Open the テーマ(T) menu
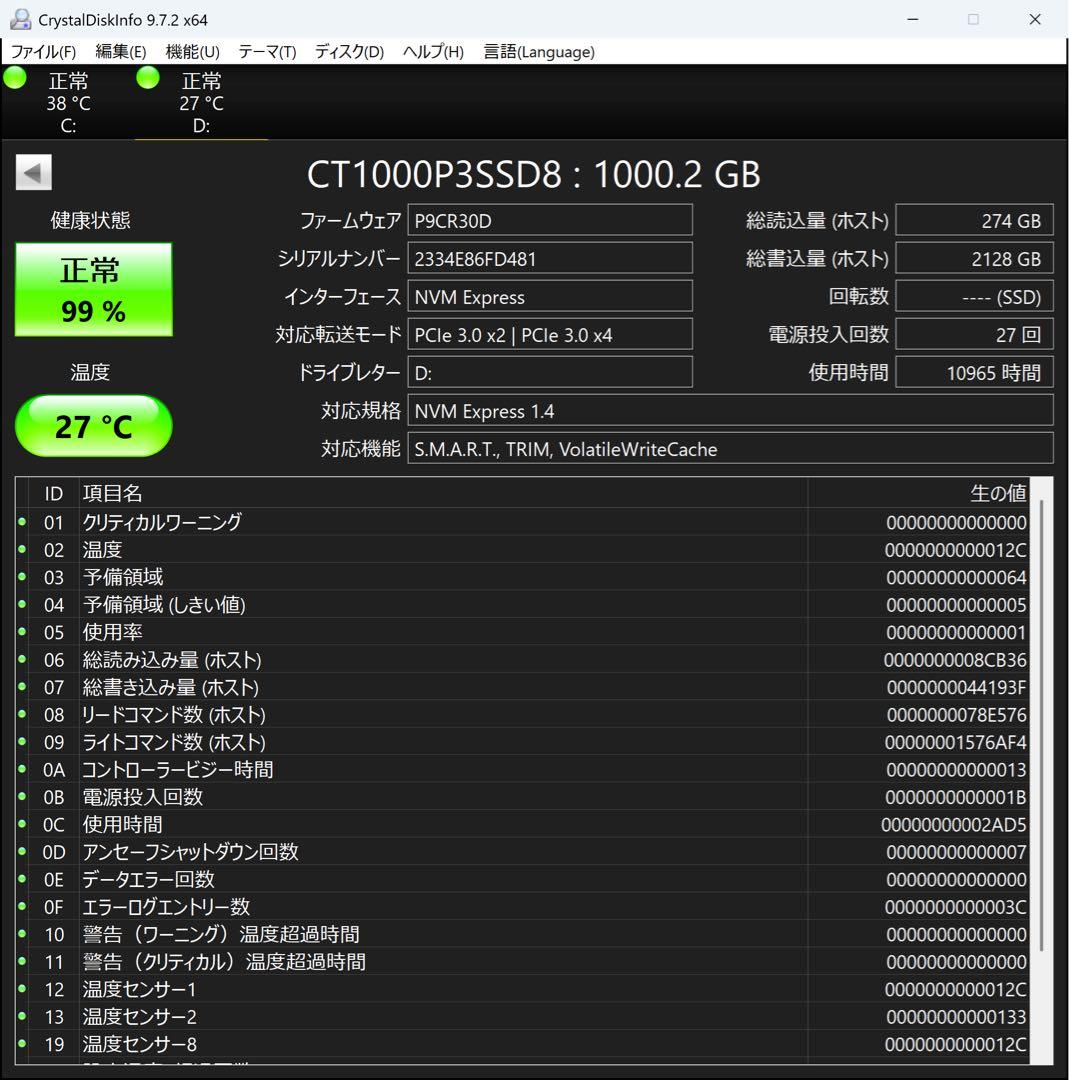This screenshot has width=1069, height=1080. [x=266, y=51]
